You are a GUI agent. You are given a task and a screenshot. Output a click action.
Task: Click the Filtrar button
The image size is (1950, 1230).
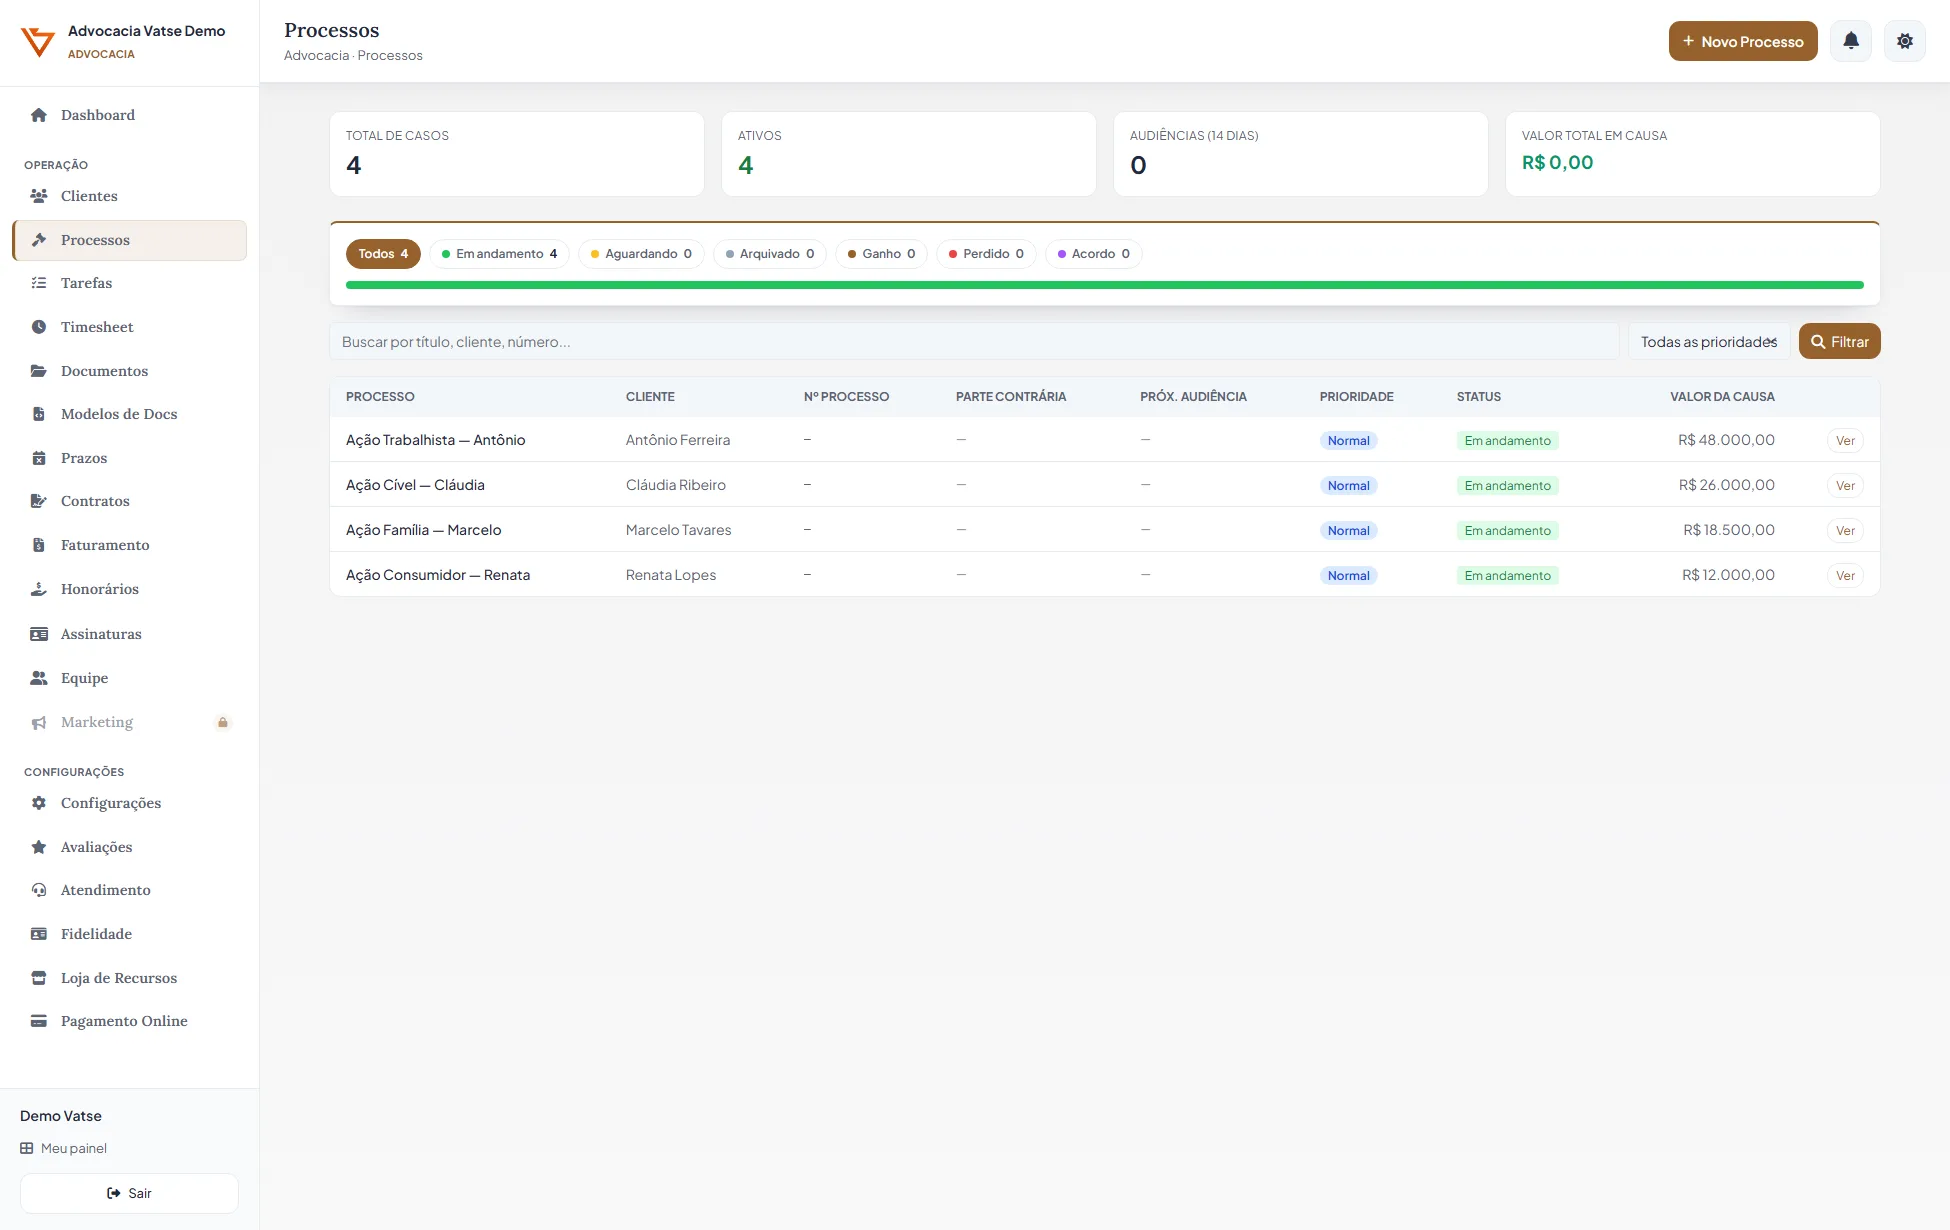click(x=1839, y=342)
